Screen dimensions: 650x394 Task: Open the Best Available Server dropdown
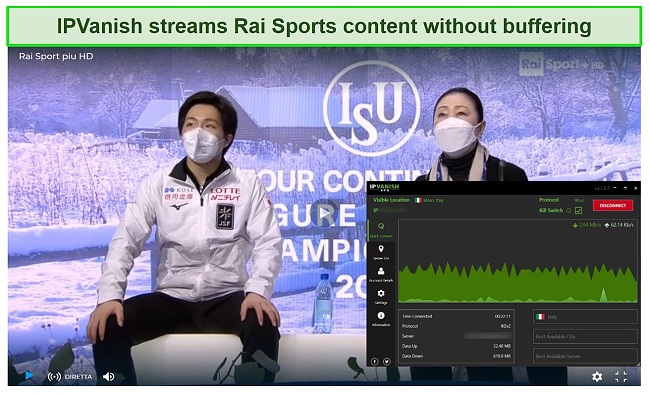[x=585, y=356]
